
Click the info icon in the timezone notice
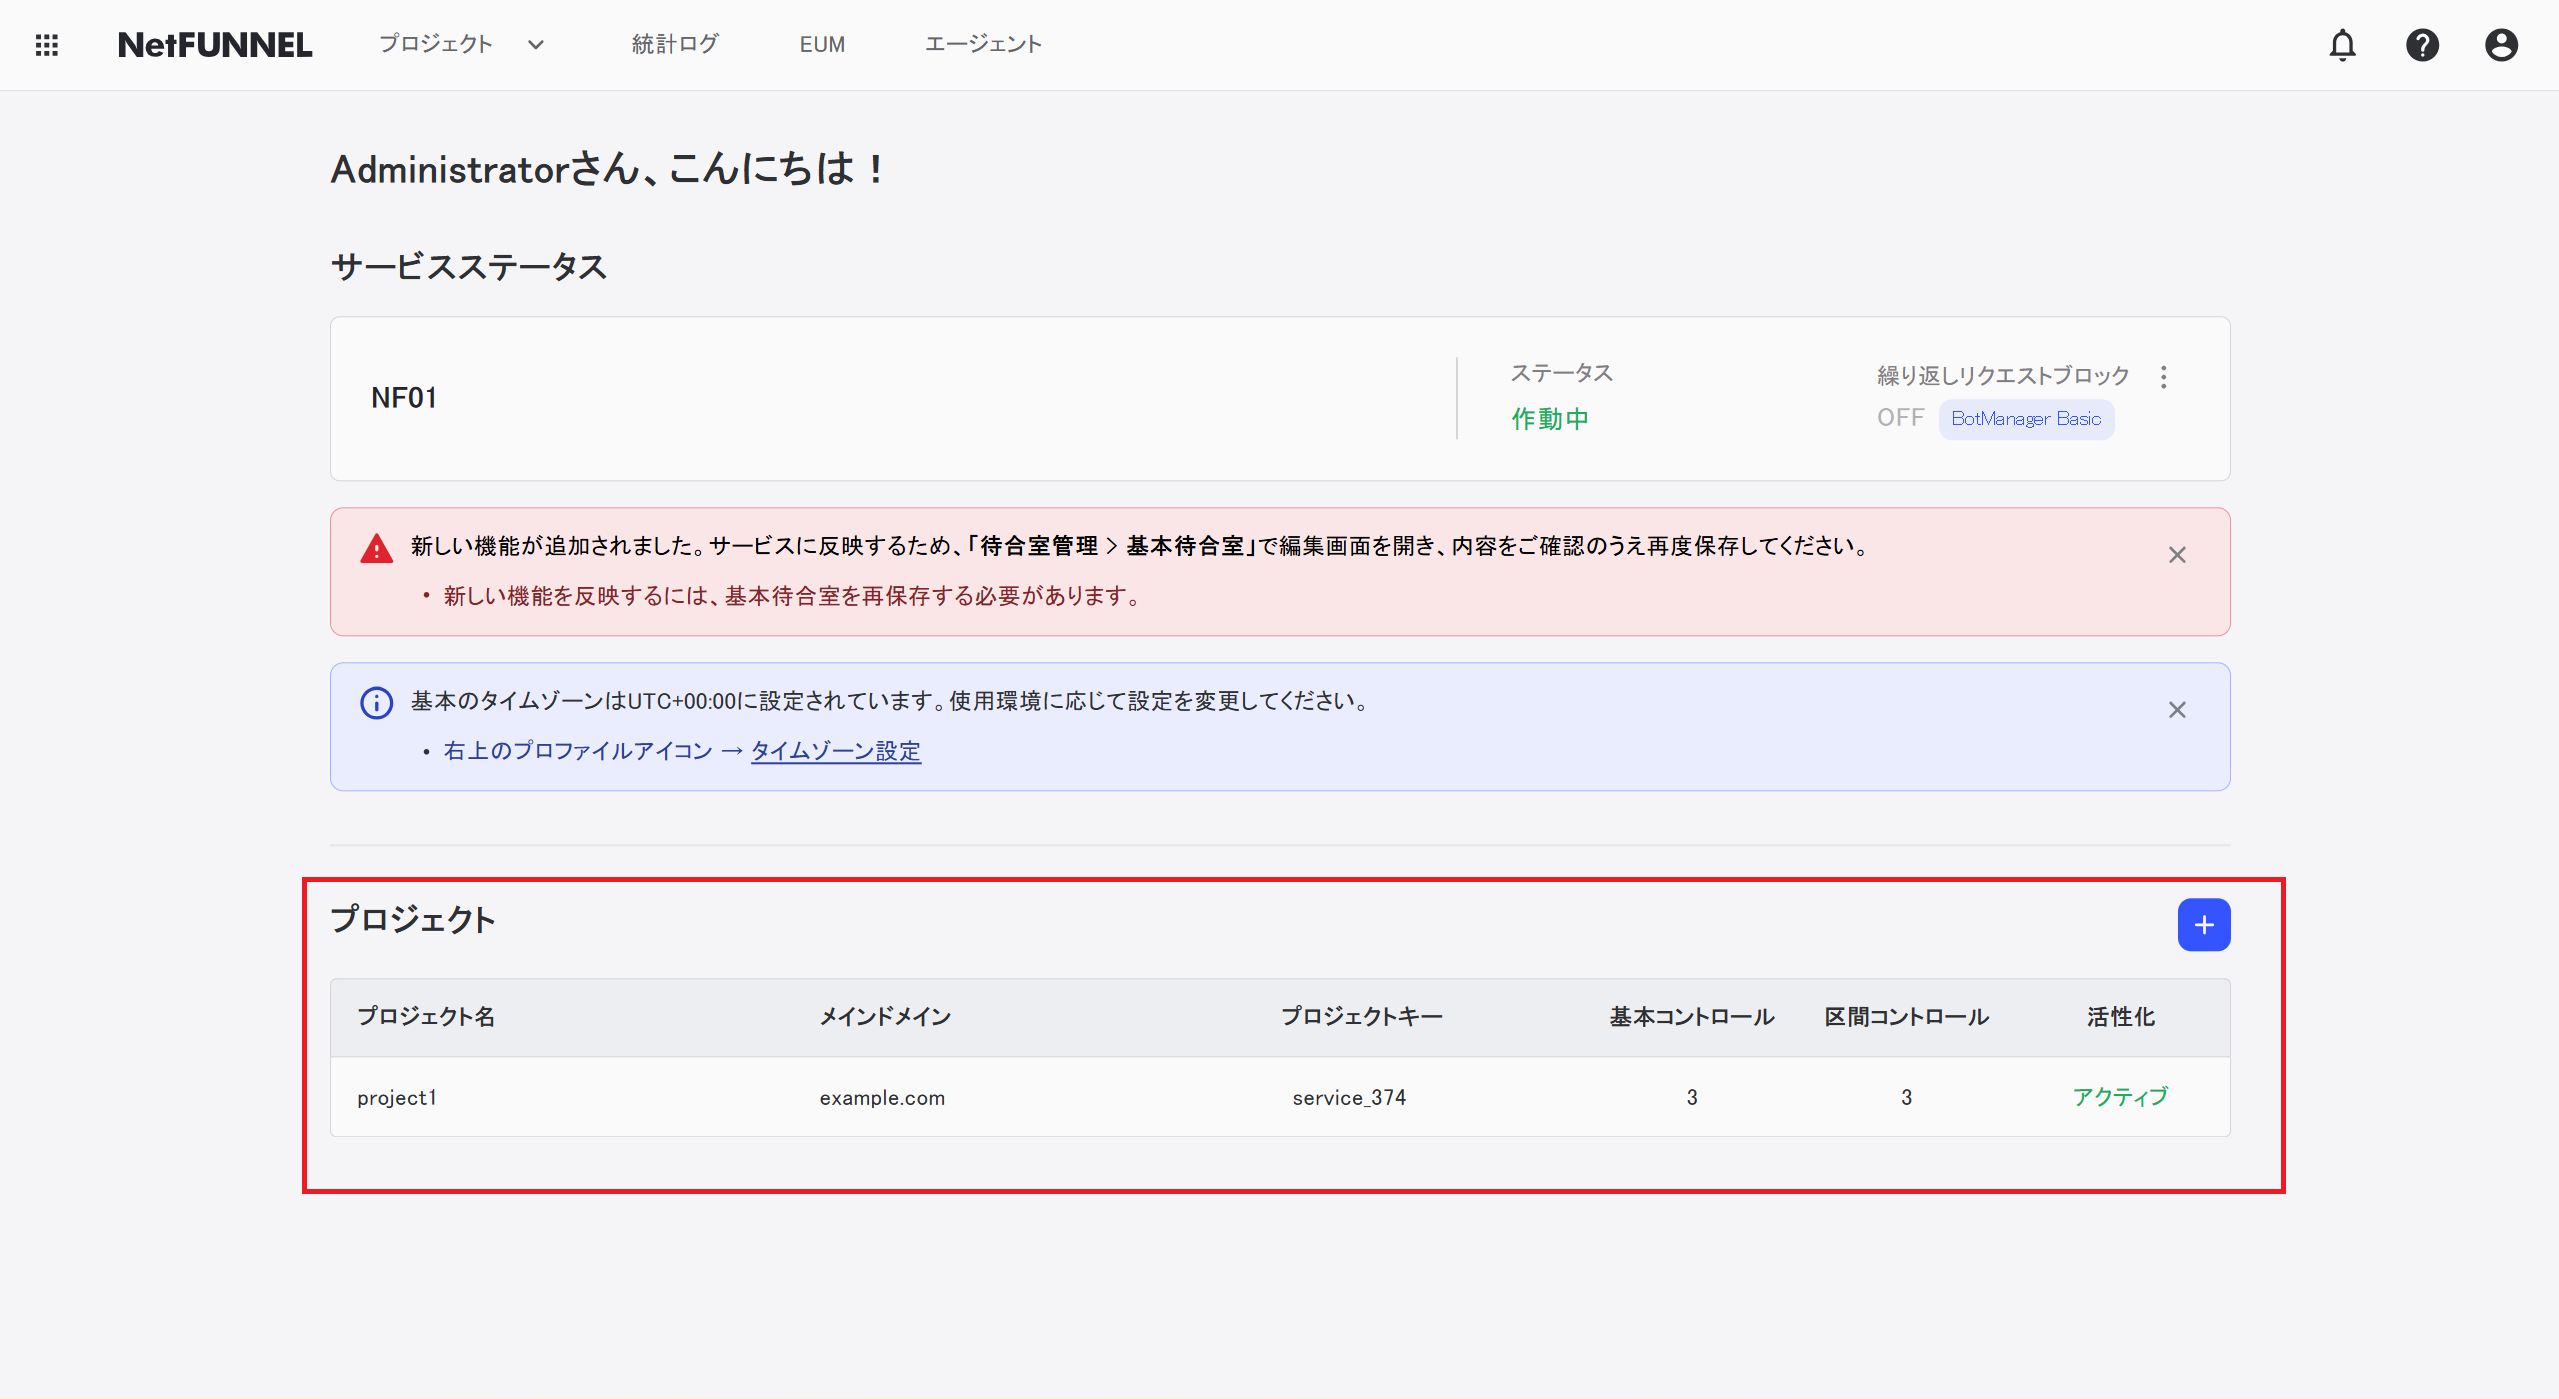375,702
